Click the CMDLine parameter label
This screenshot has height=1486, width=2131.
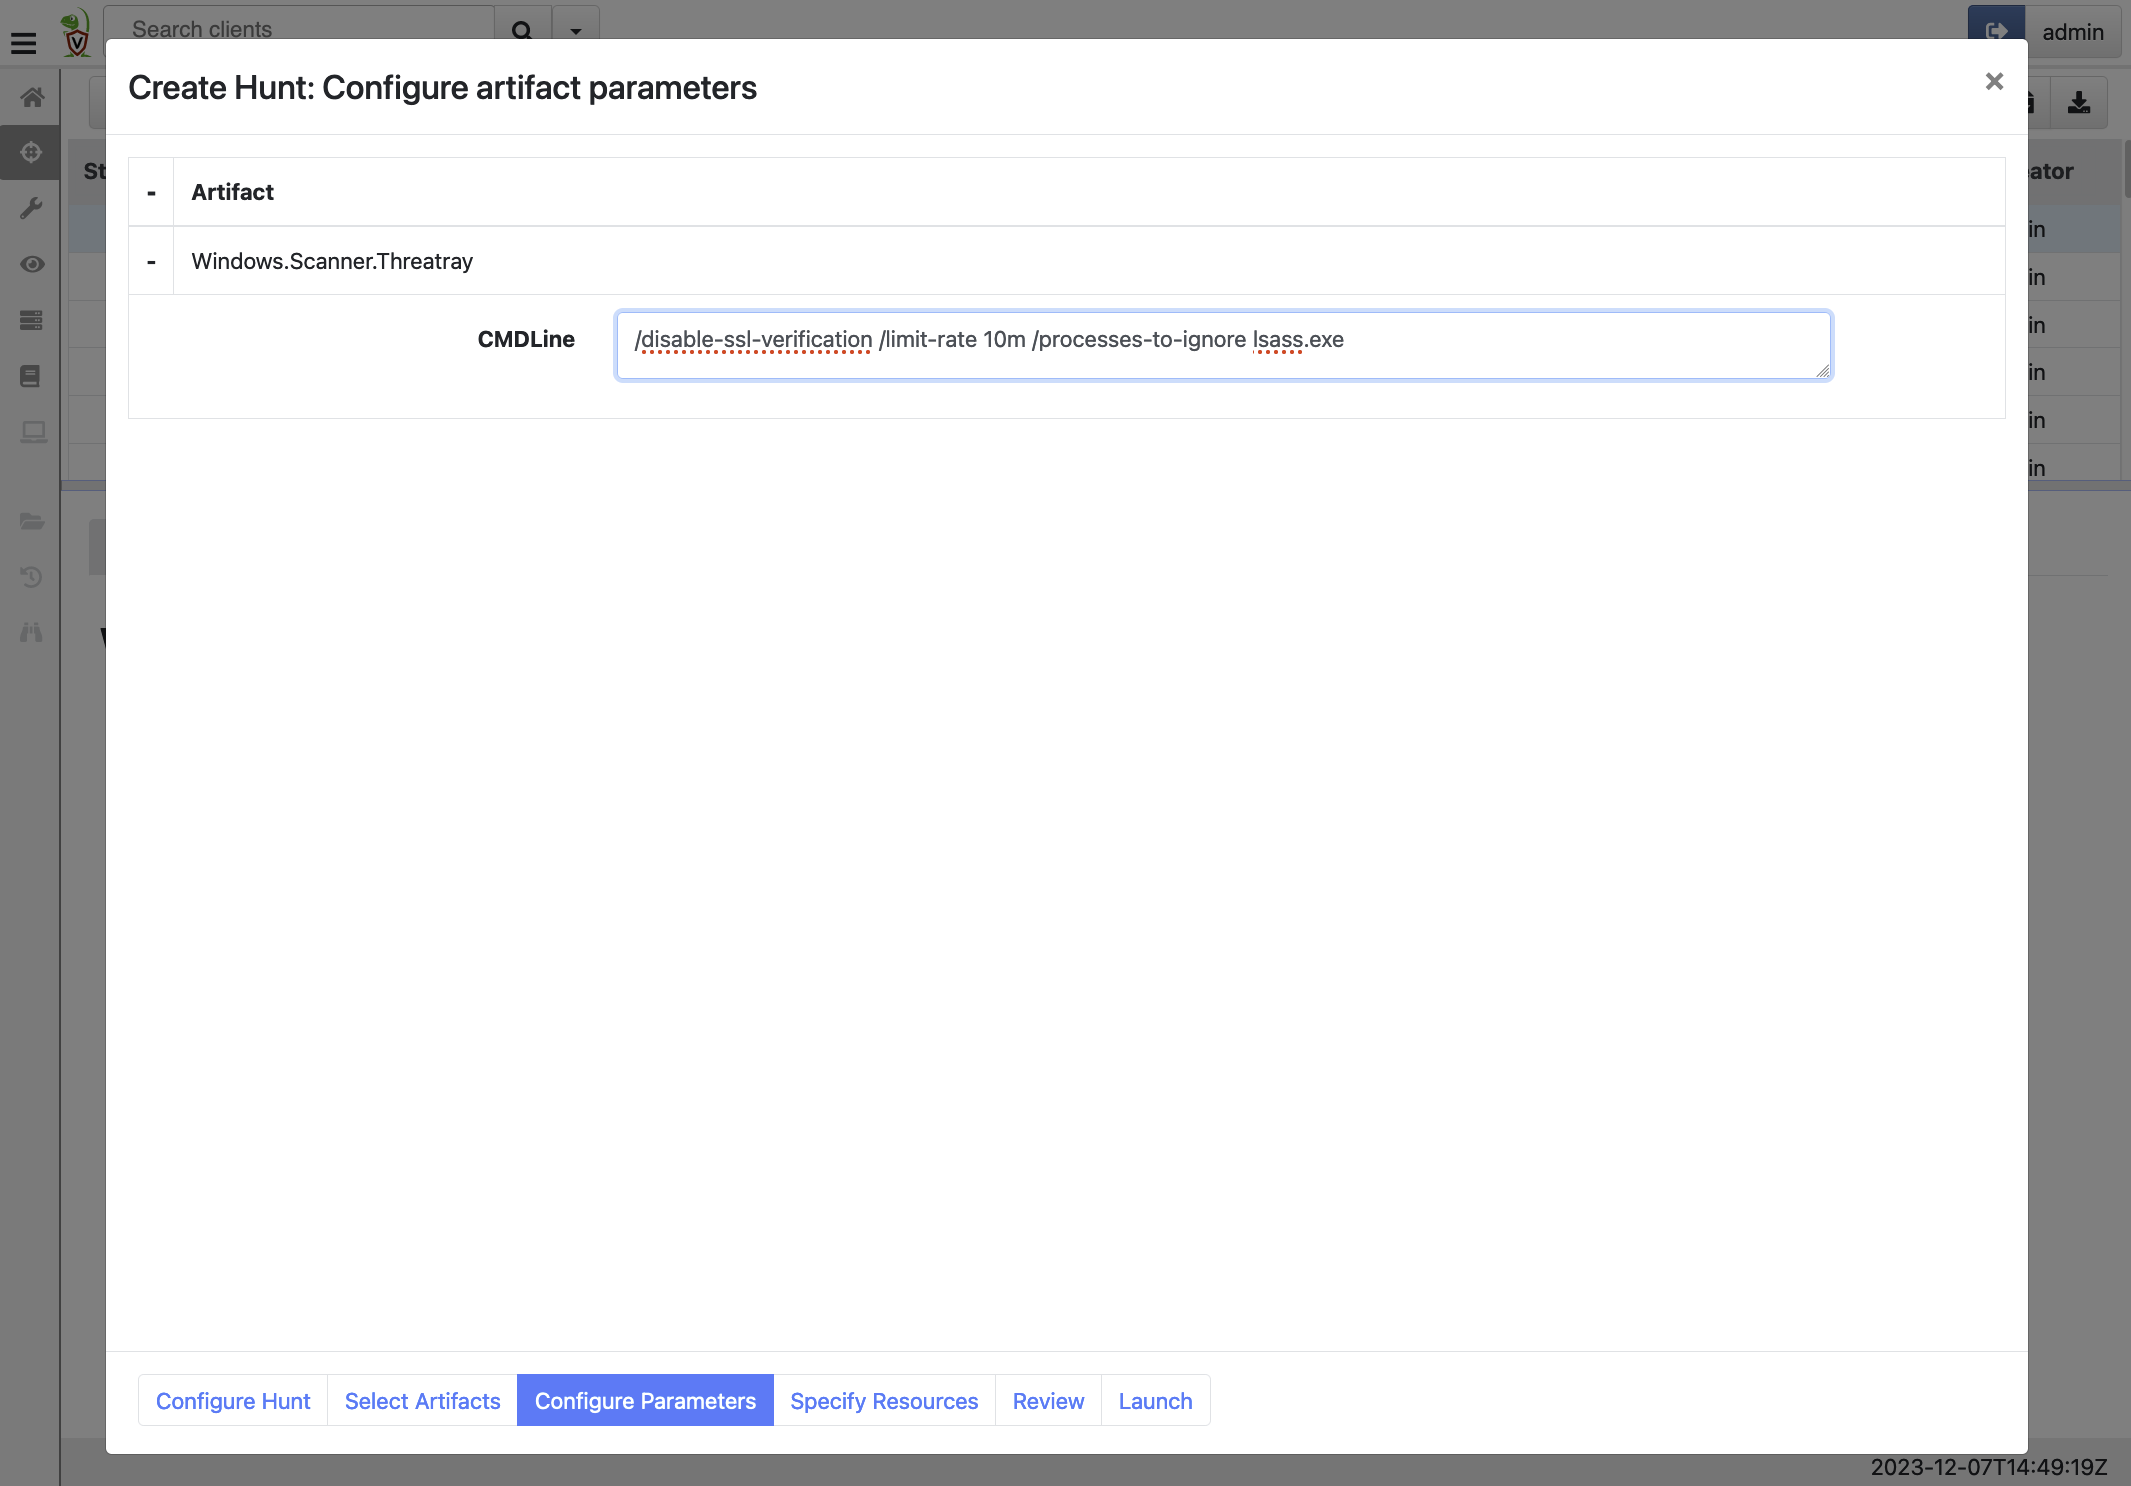click(526, 339)
